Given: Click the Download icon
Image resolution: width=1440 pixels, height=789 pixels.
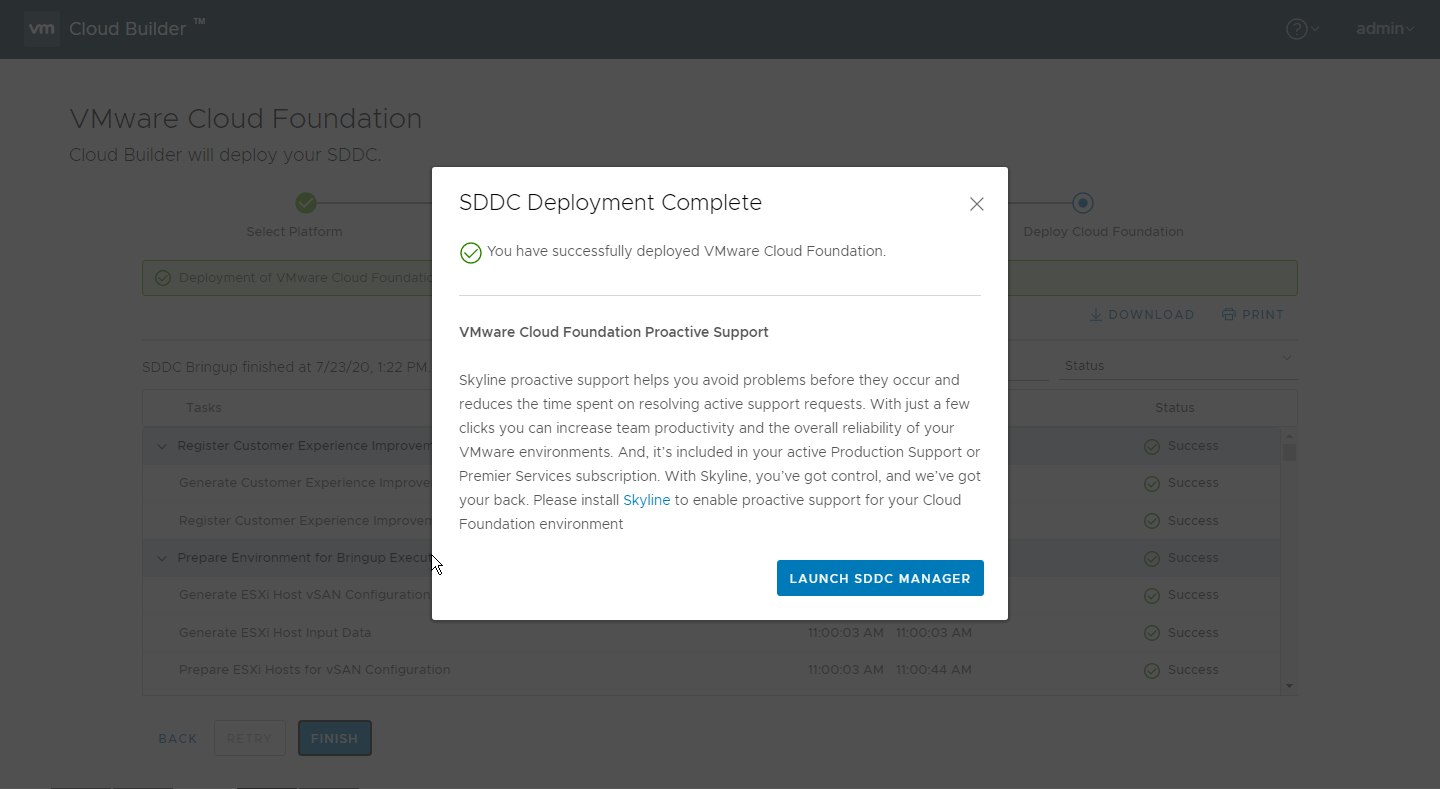Looking at the screenshot, I should (x=1095, y=314).
